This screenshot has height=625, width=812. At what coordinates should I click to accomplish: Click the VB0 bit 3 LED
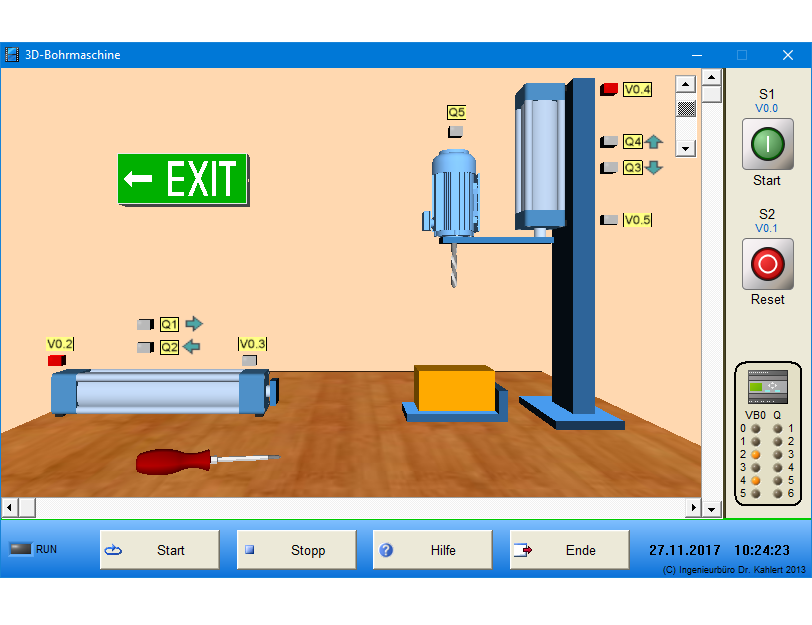[x=756, y=468]
